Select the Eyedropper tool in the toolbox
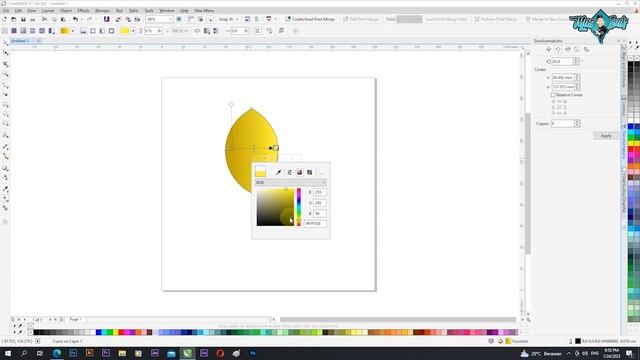 tap(5, 189)
